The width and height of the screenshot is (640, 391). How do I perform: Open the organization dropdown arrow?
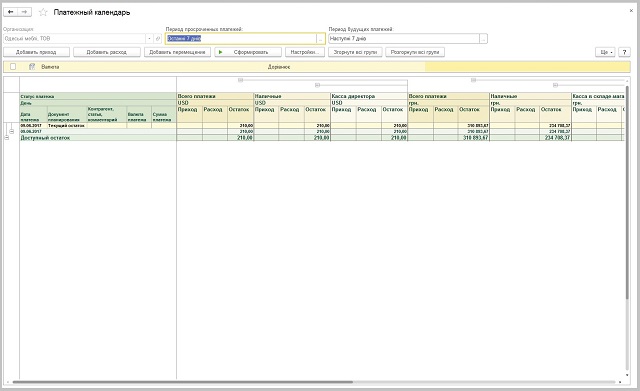[x=149, y=39]
